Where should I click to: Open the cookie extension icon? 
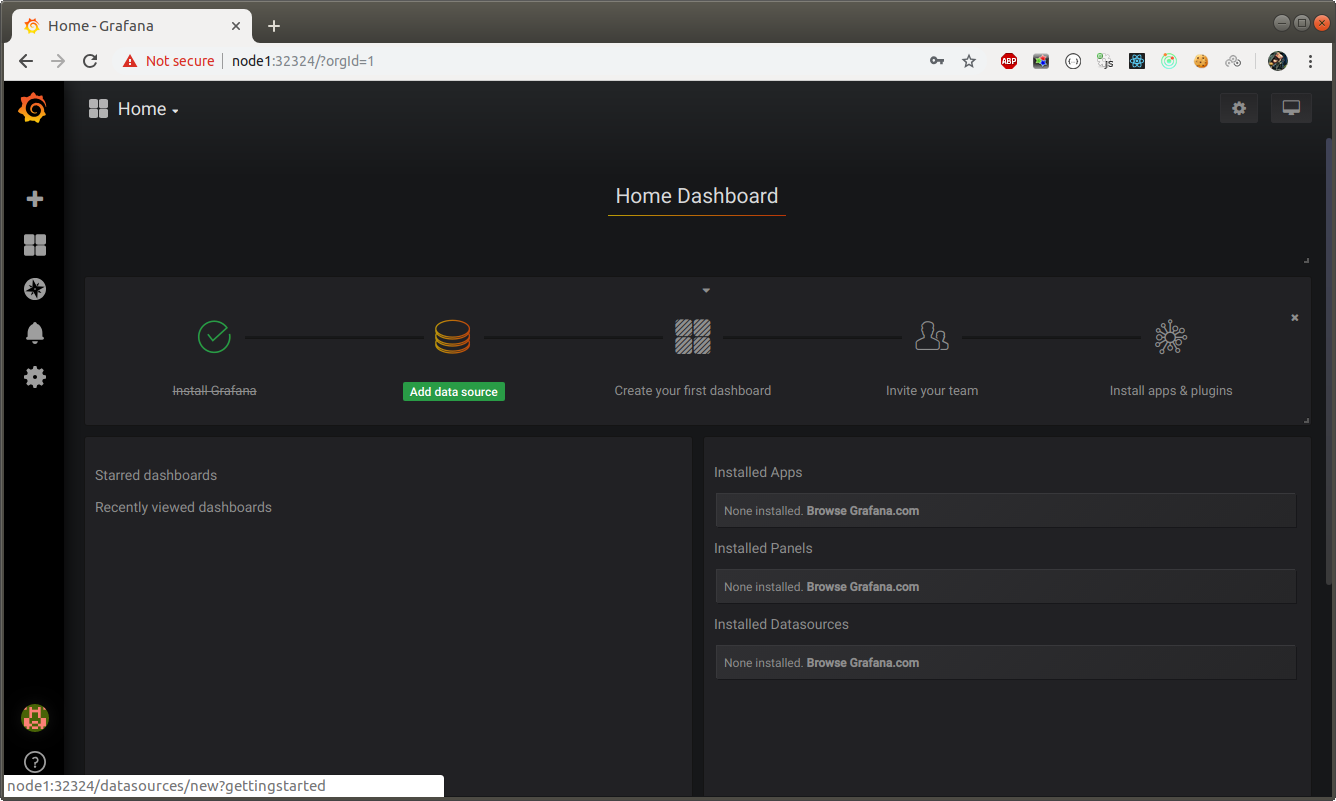coord(1201,61)
